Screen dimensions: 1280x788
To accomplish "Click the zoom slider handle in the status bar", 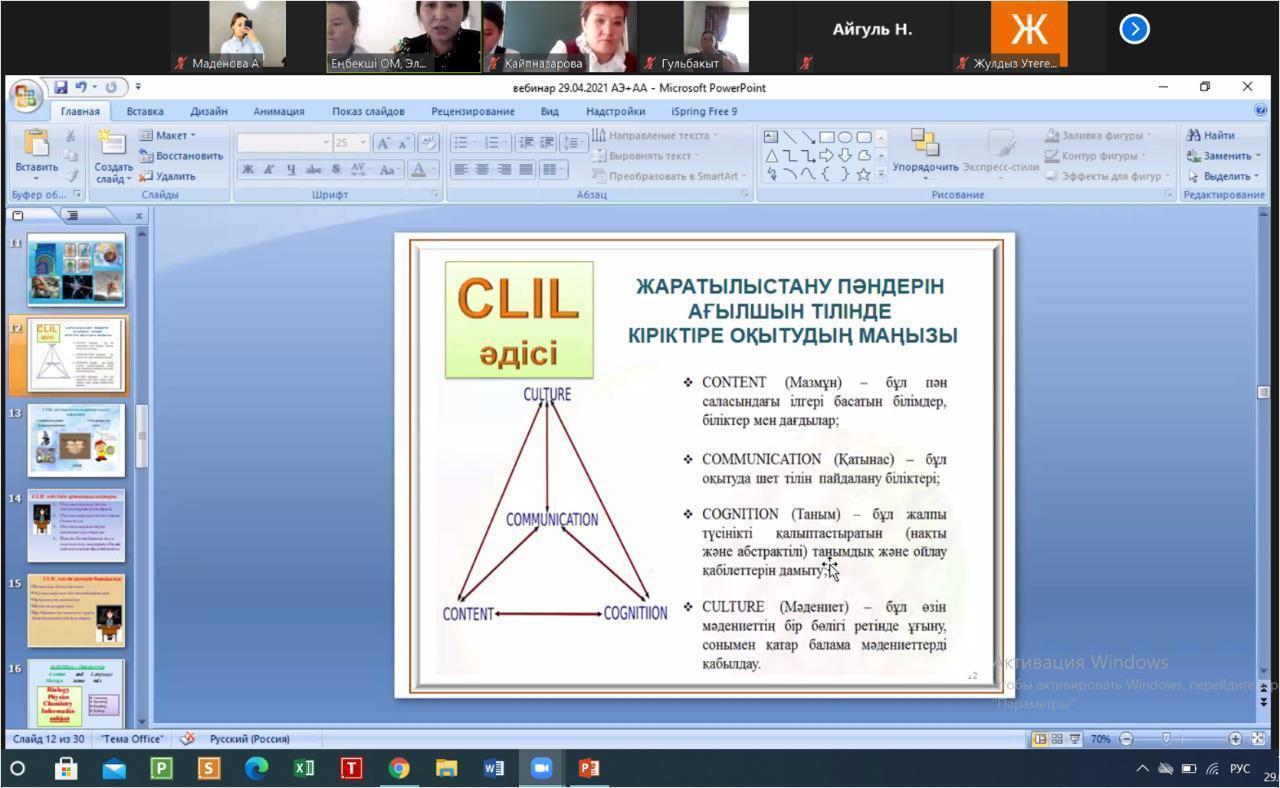I will click(1166, 739).
